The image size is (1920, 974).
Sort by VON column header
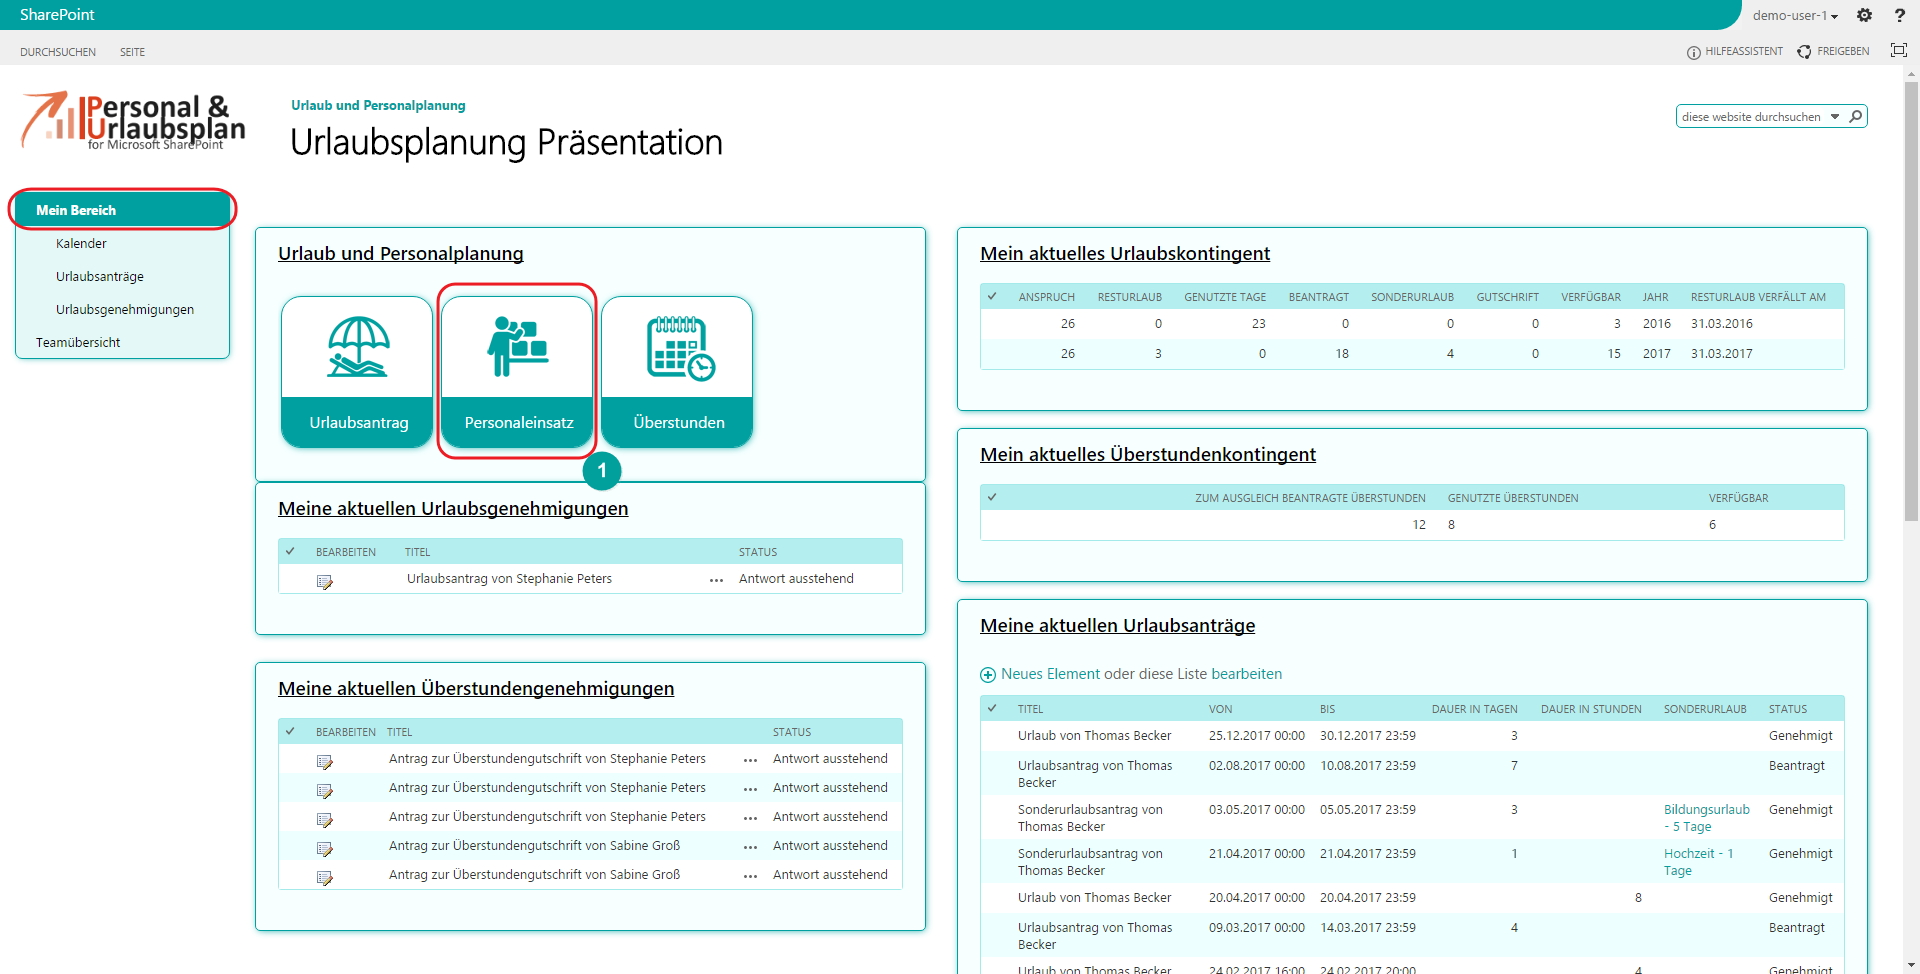point(1220,709)
